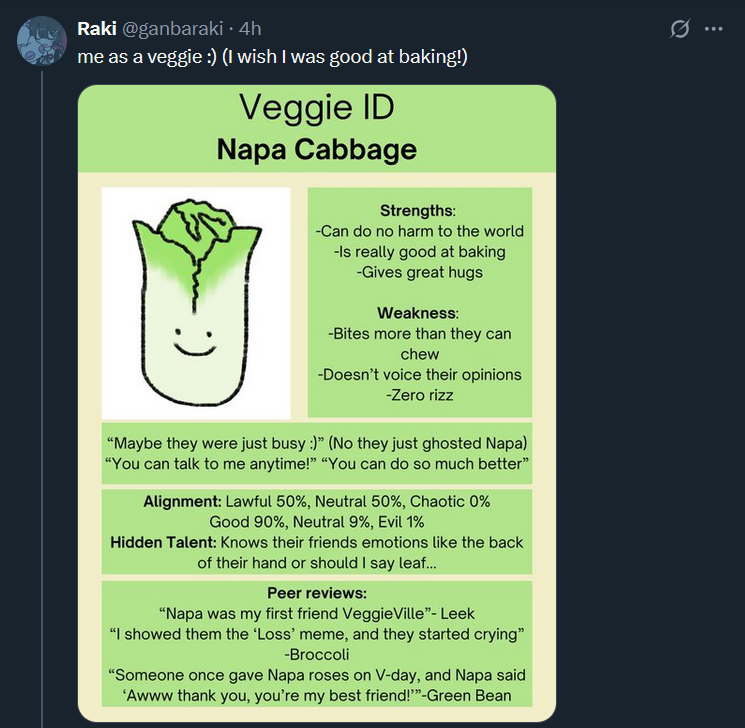The width and height of the screenshot is (745, 728).
Task: Click the "Maybe they were just busy" quote
Action: click(x=229, y=443)
